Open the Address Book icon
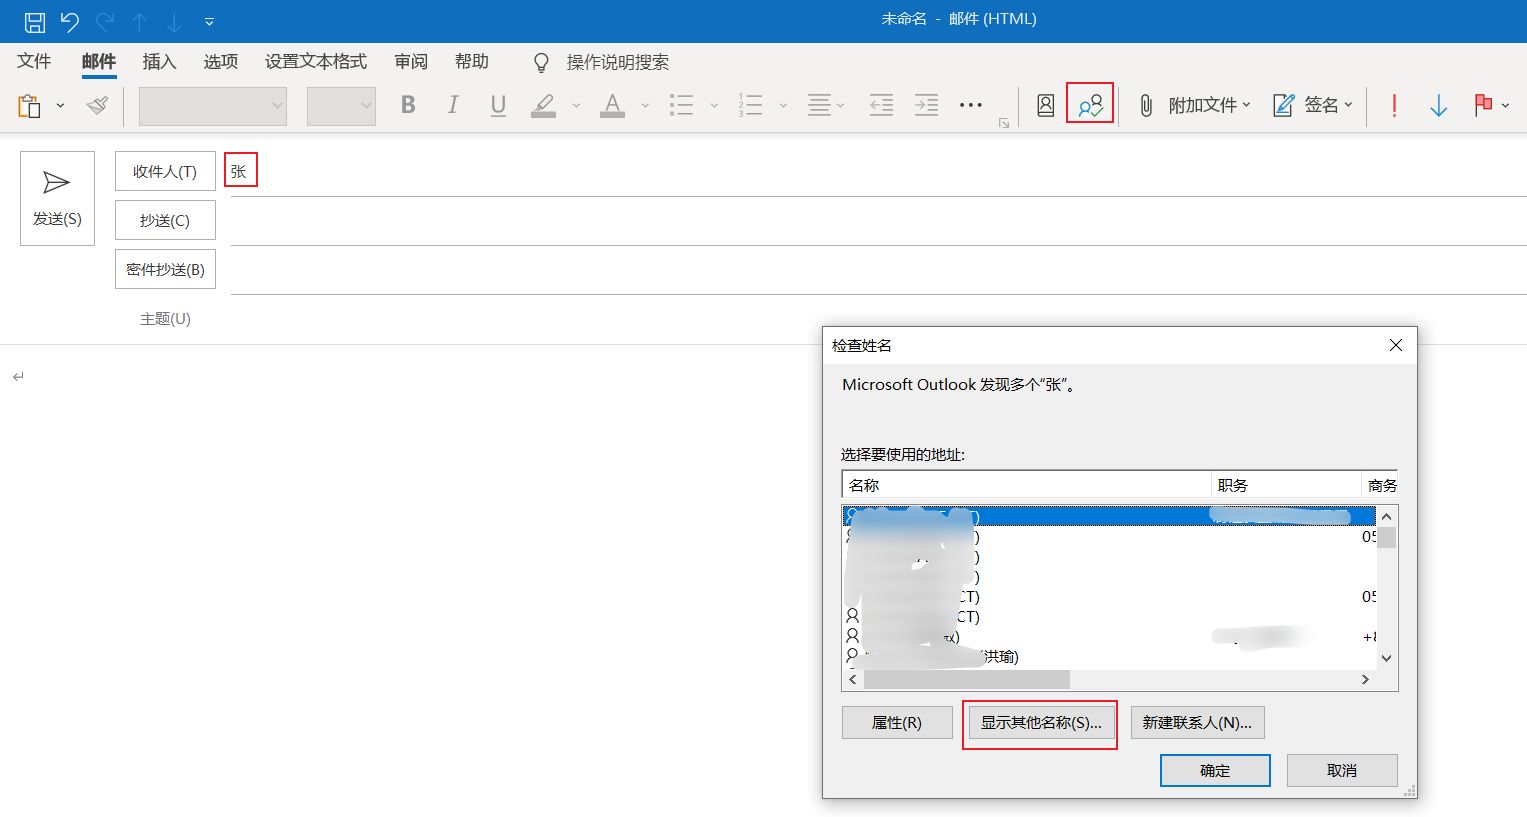This screenshot has height=817, width=1527. click(1045, 105)
